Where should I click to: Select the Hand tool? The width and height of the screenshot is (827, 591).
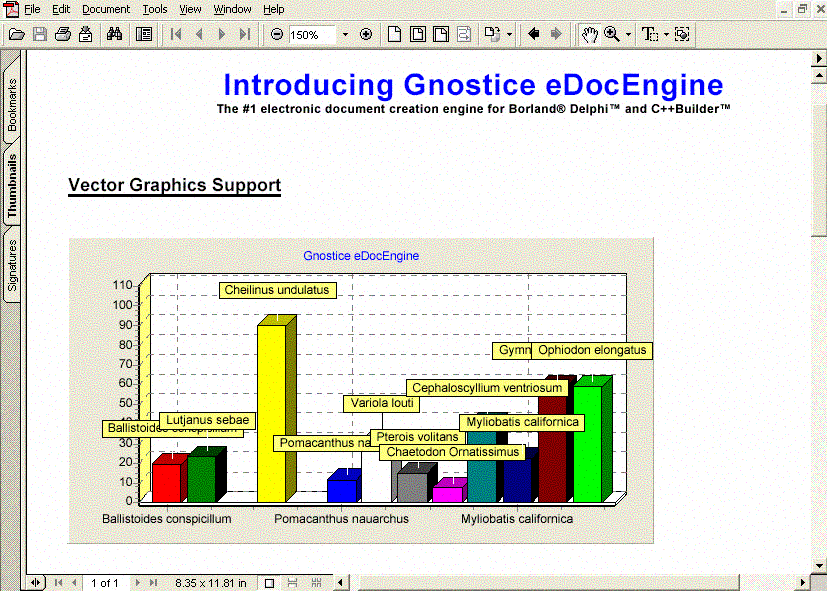click(x=590, y=34)
